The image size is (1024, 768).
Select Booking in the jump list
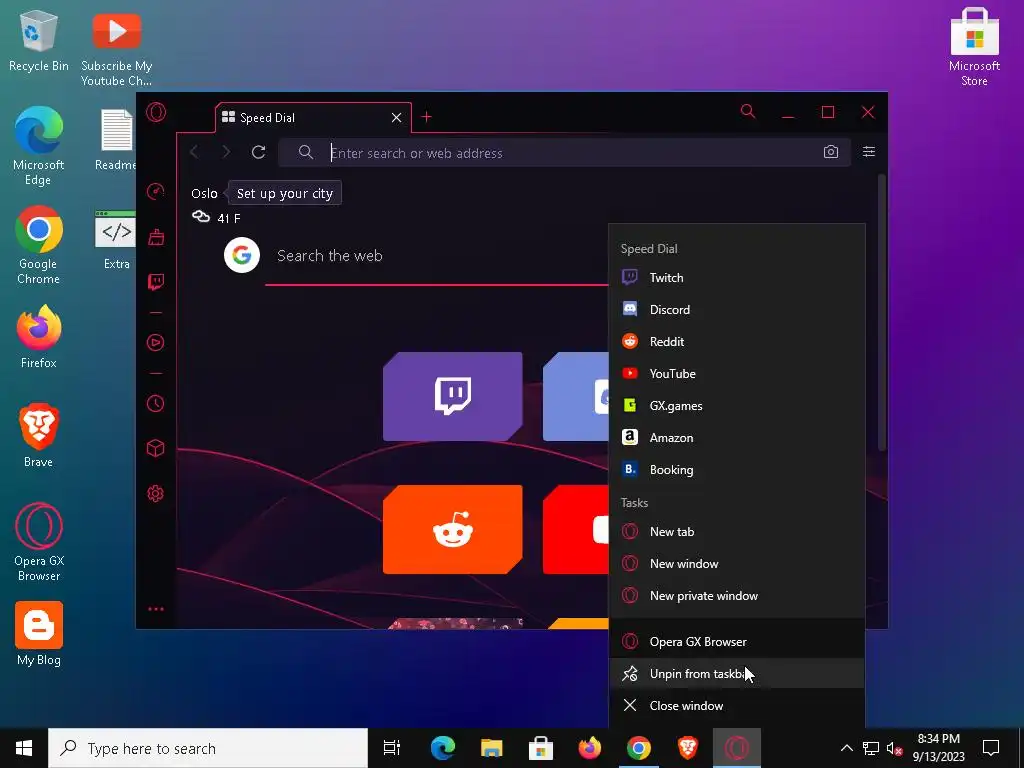[737, 470]
